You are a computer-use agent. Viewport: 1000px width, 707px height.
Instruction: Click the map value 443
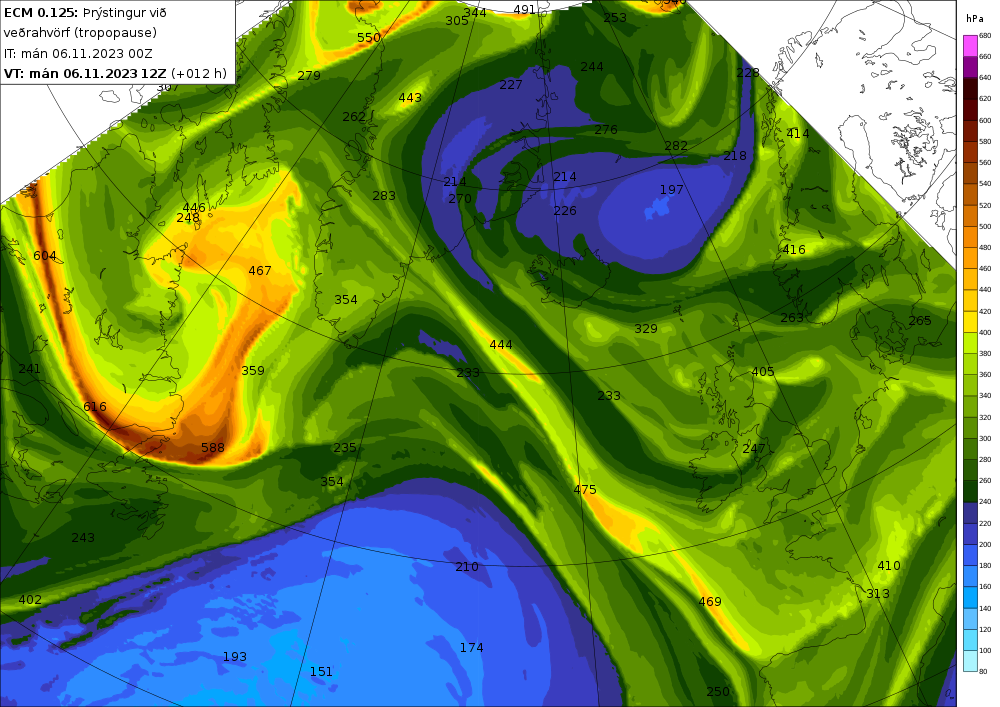[x=410, y=98]
